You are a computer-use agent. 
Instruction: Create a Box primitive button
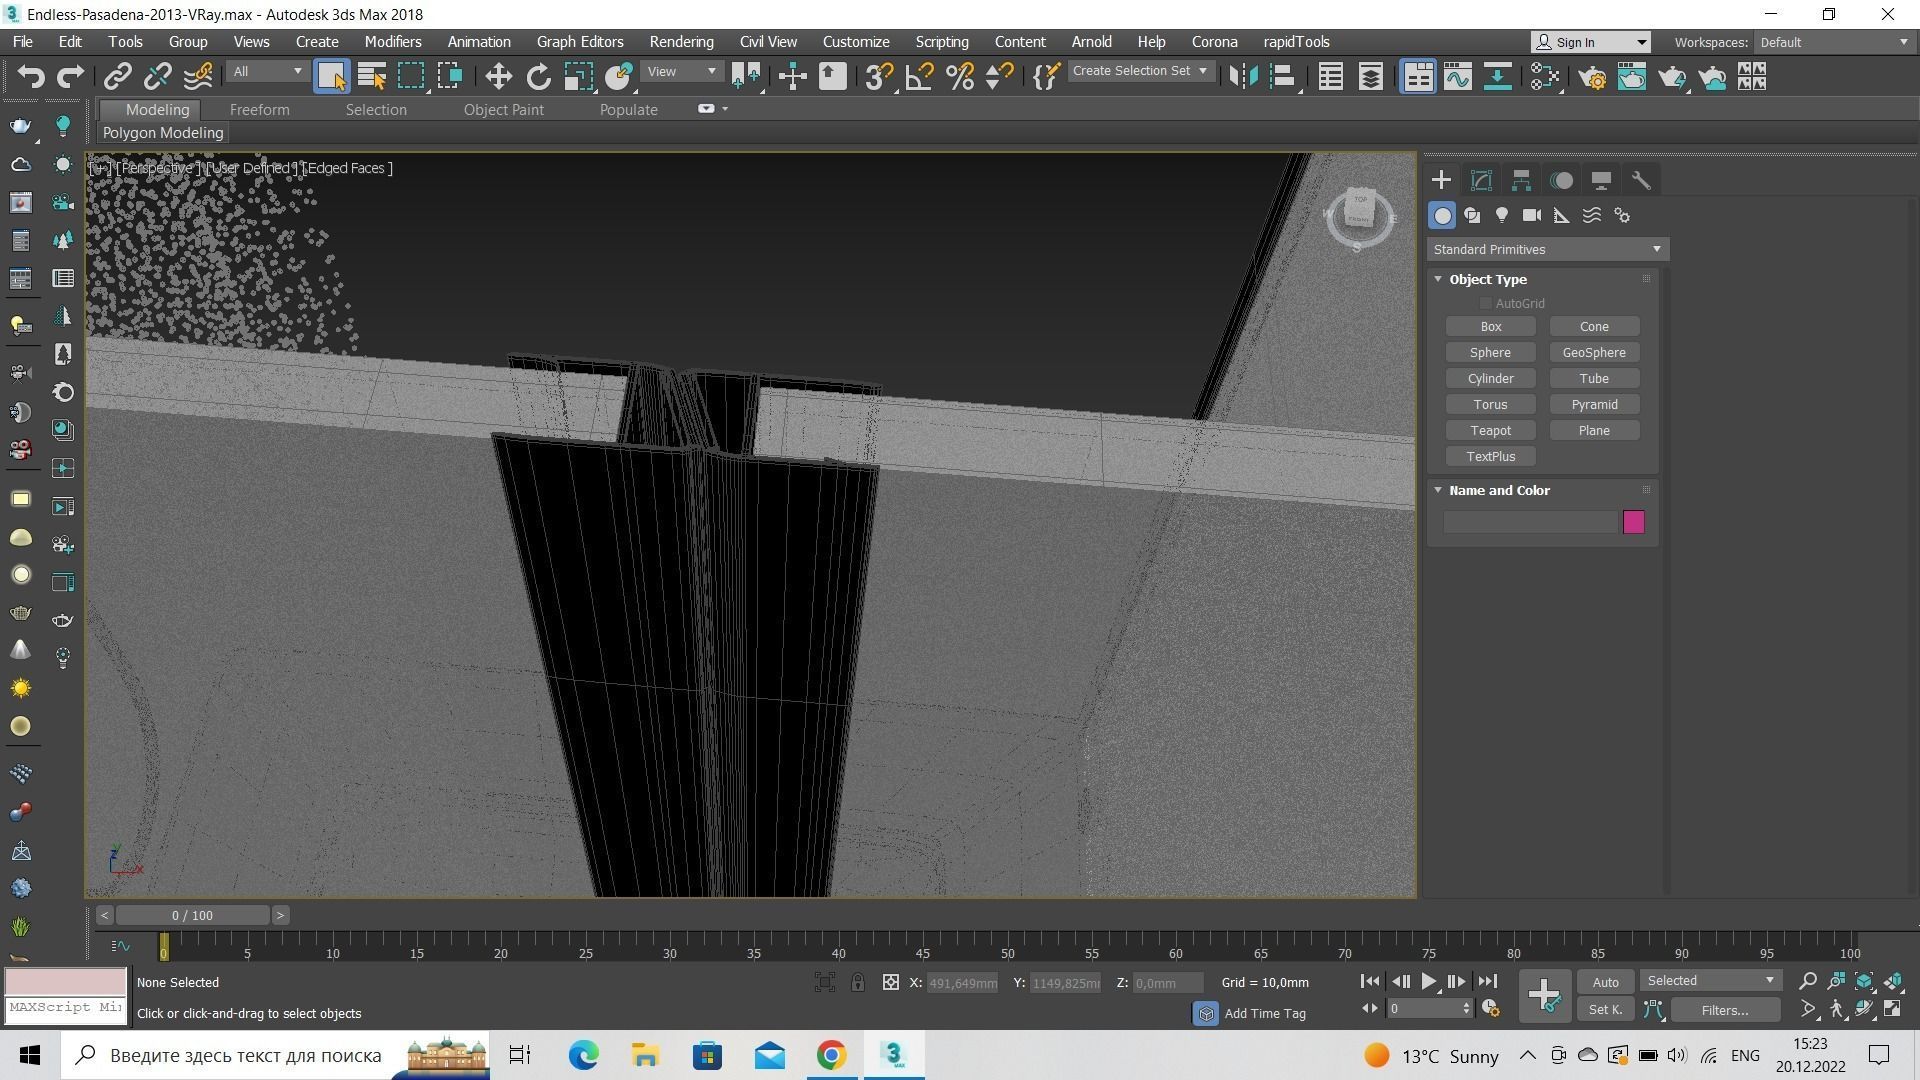click(x=1490, y=327)
